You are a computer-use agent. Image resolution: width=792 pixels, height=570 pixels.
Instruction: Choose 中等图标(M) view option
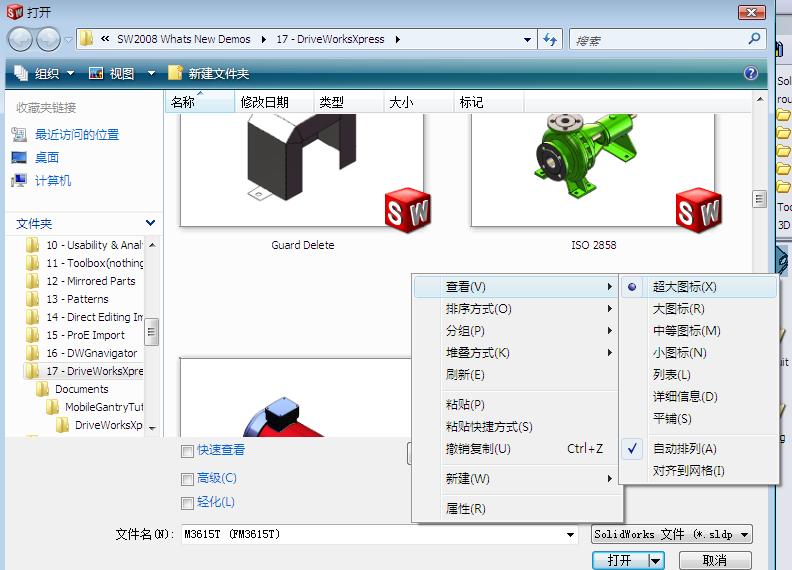click(x=699, y=331)
